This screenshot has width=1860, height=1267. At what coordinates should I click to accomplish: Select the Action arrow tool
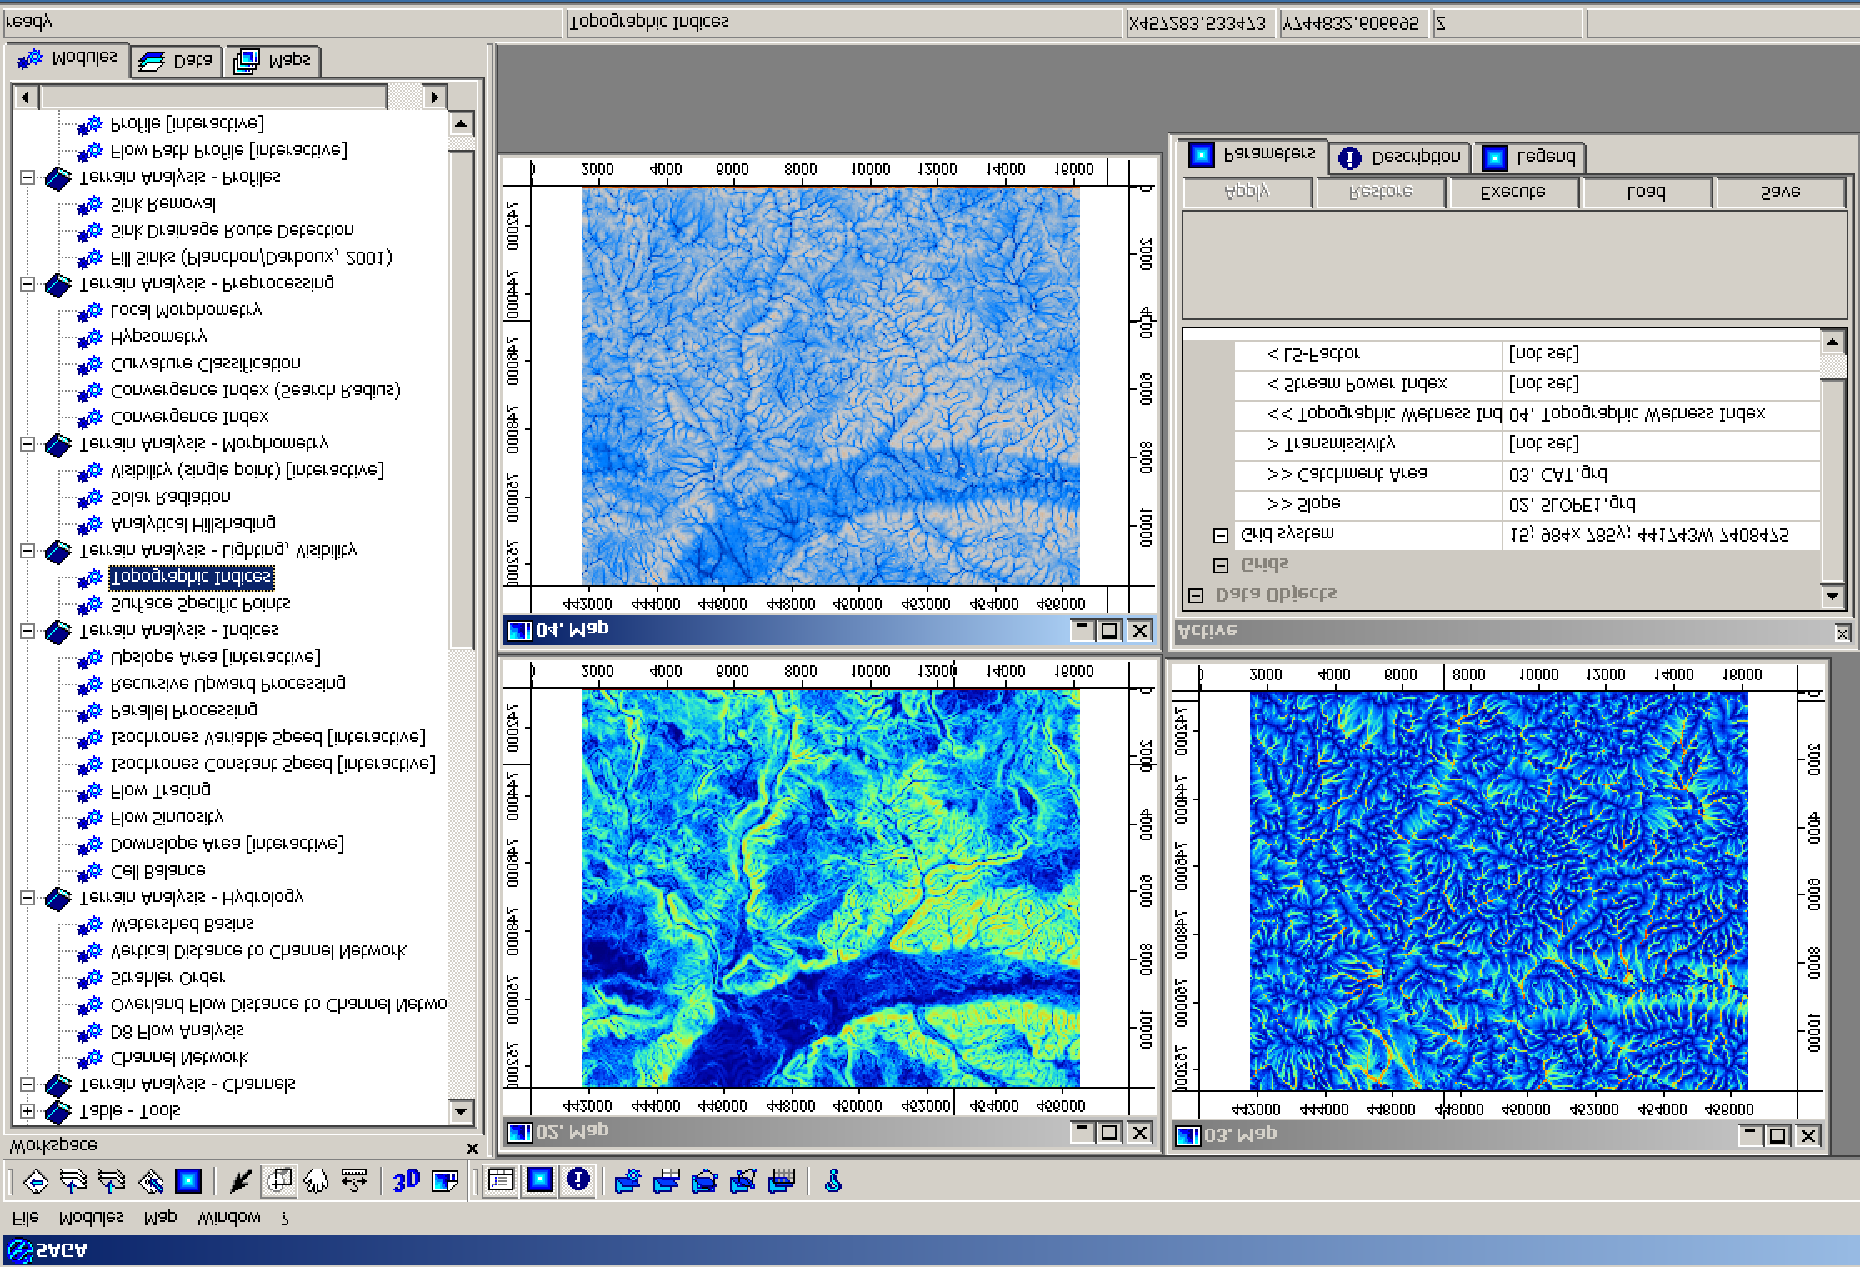point(240,1182)
